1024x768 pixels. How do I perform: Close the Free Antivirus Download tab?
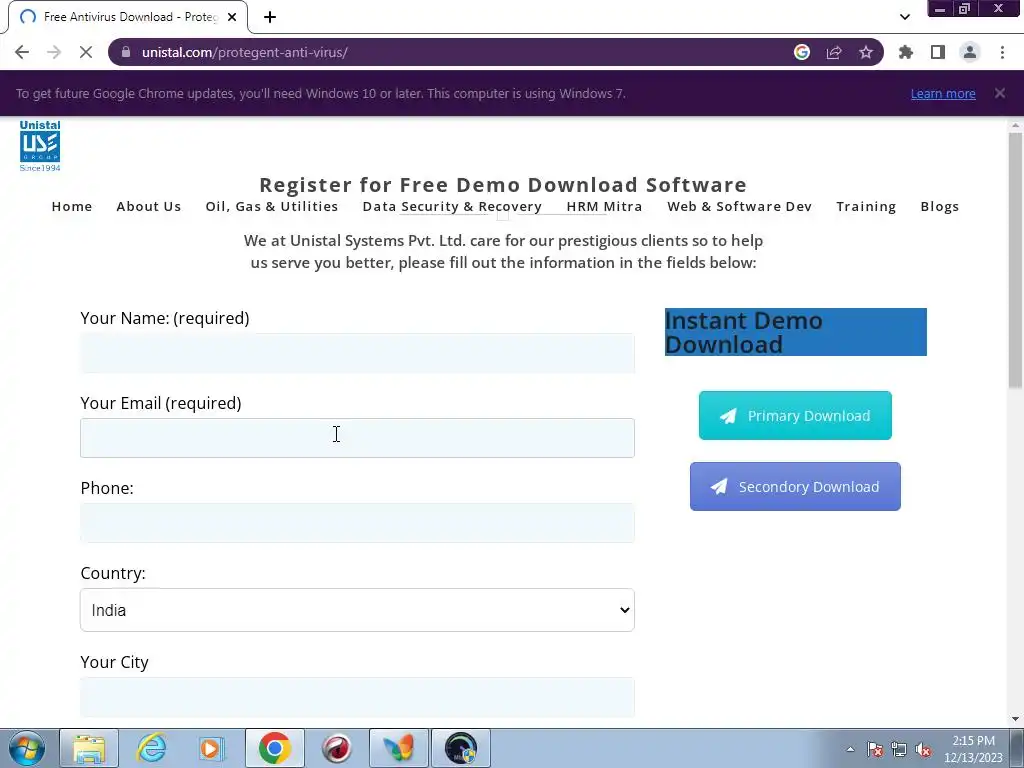[232, 17]
